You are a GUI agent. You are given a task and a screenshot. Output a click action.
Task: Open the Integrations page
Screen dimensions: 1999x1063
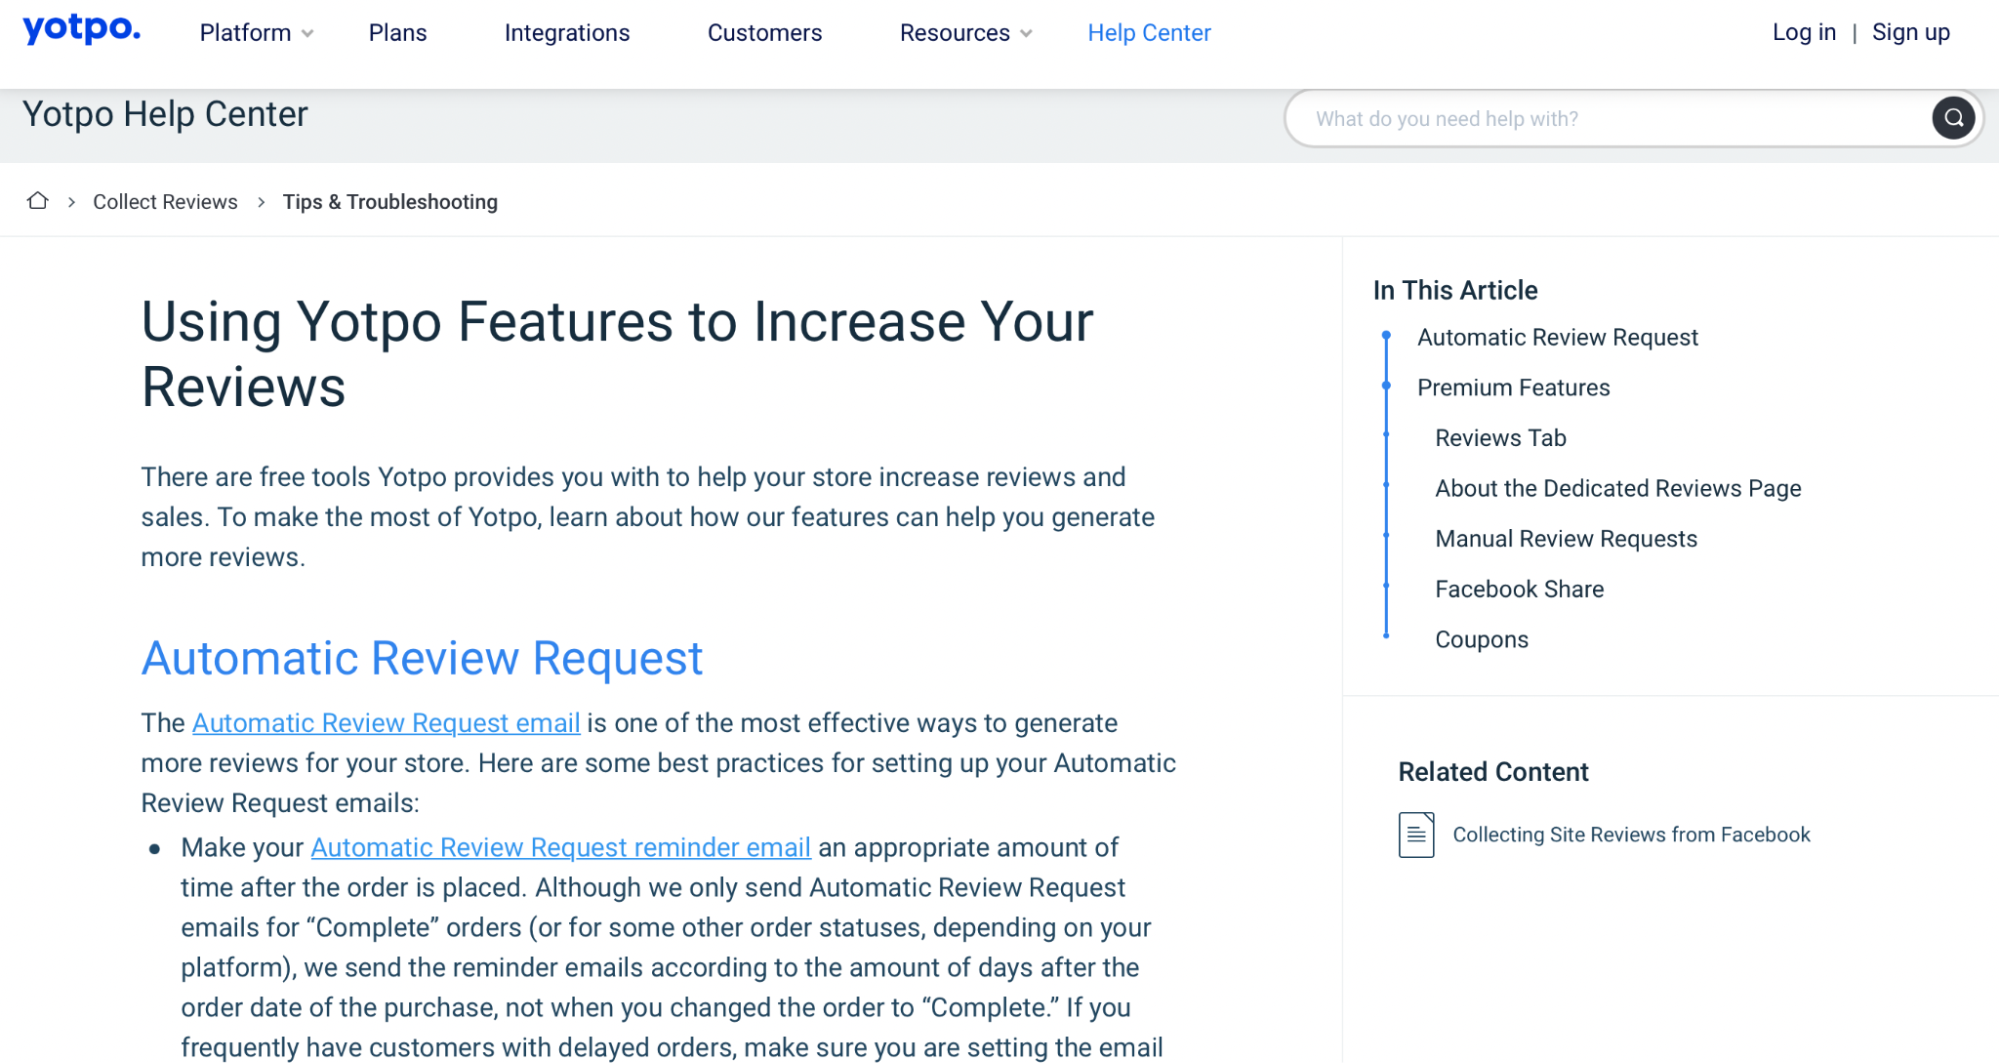tap(567, 33)
